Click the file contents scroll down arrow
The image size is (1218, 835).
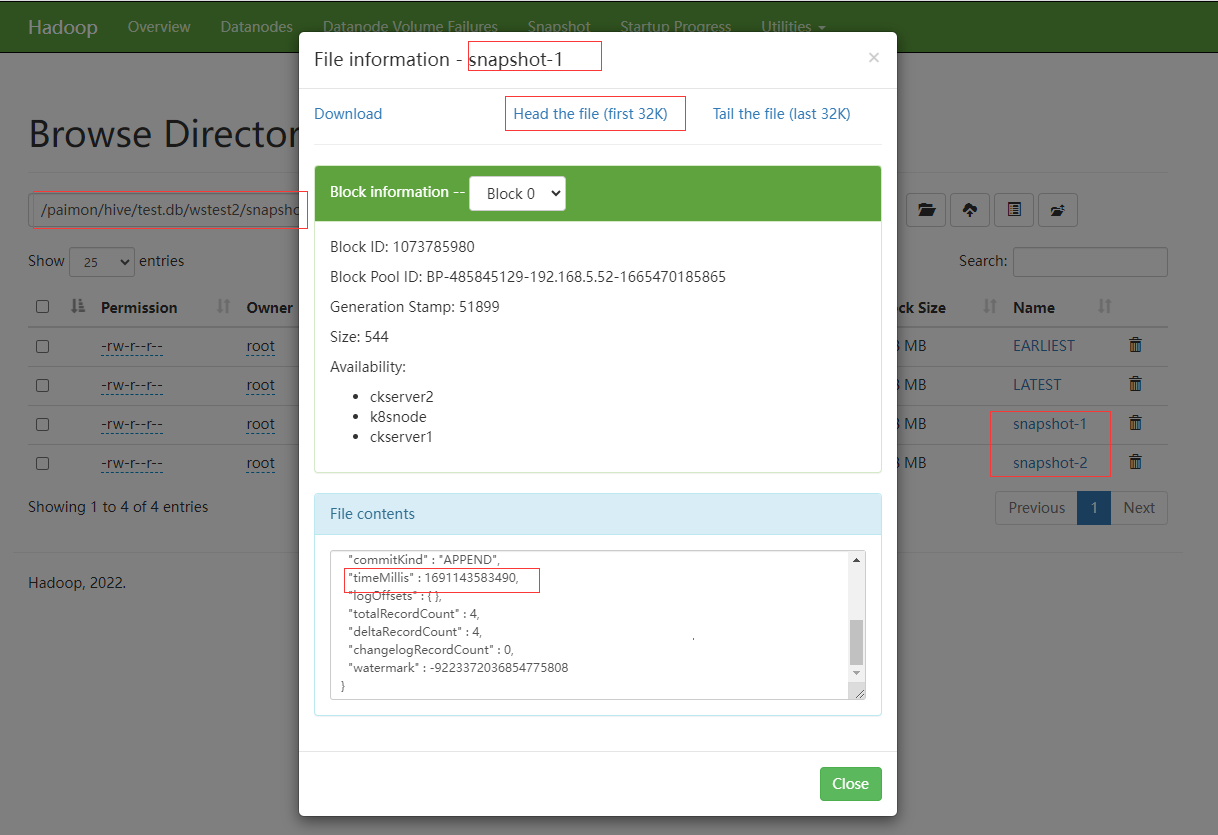[856, 673]
